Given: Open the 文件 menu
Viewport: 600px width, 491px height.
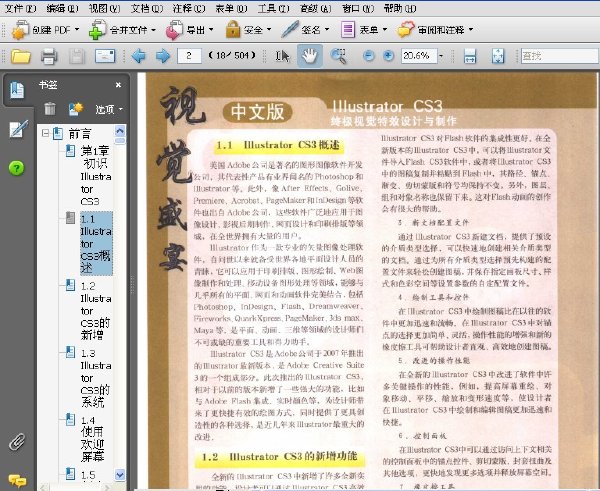Looking at the screenshot, I should click(x=20, y=8).
